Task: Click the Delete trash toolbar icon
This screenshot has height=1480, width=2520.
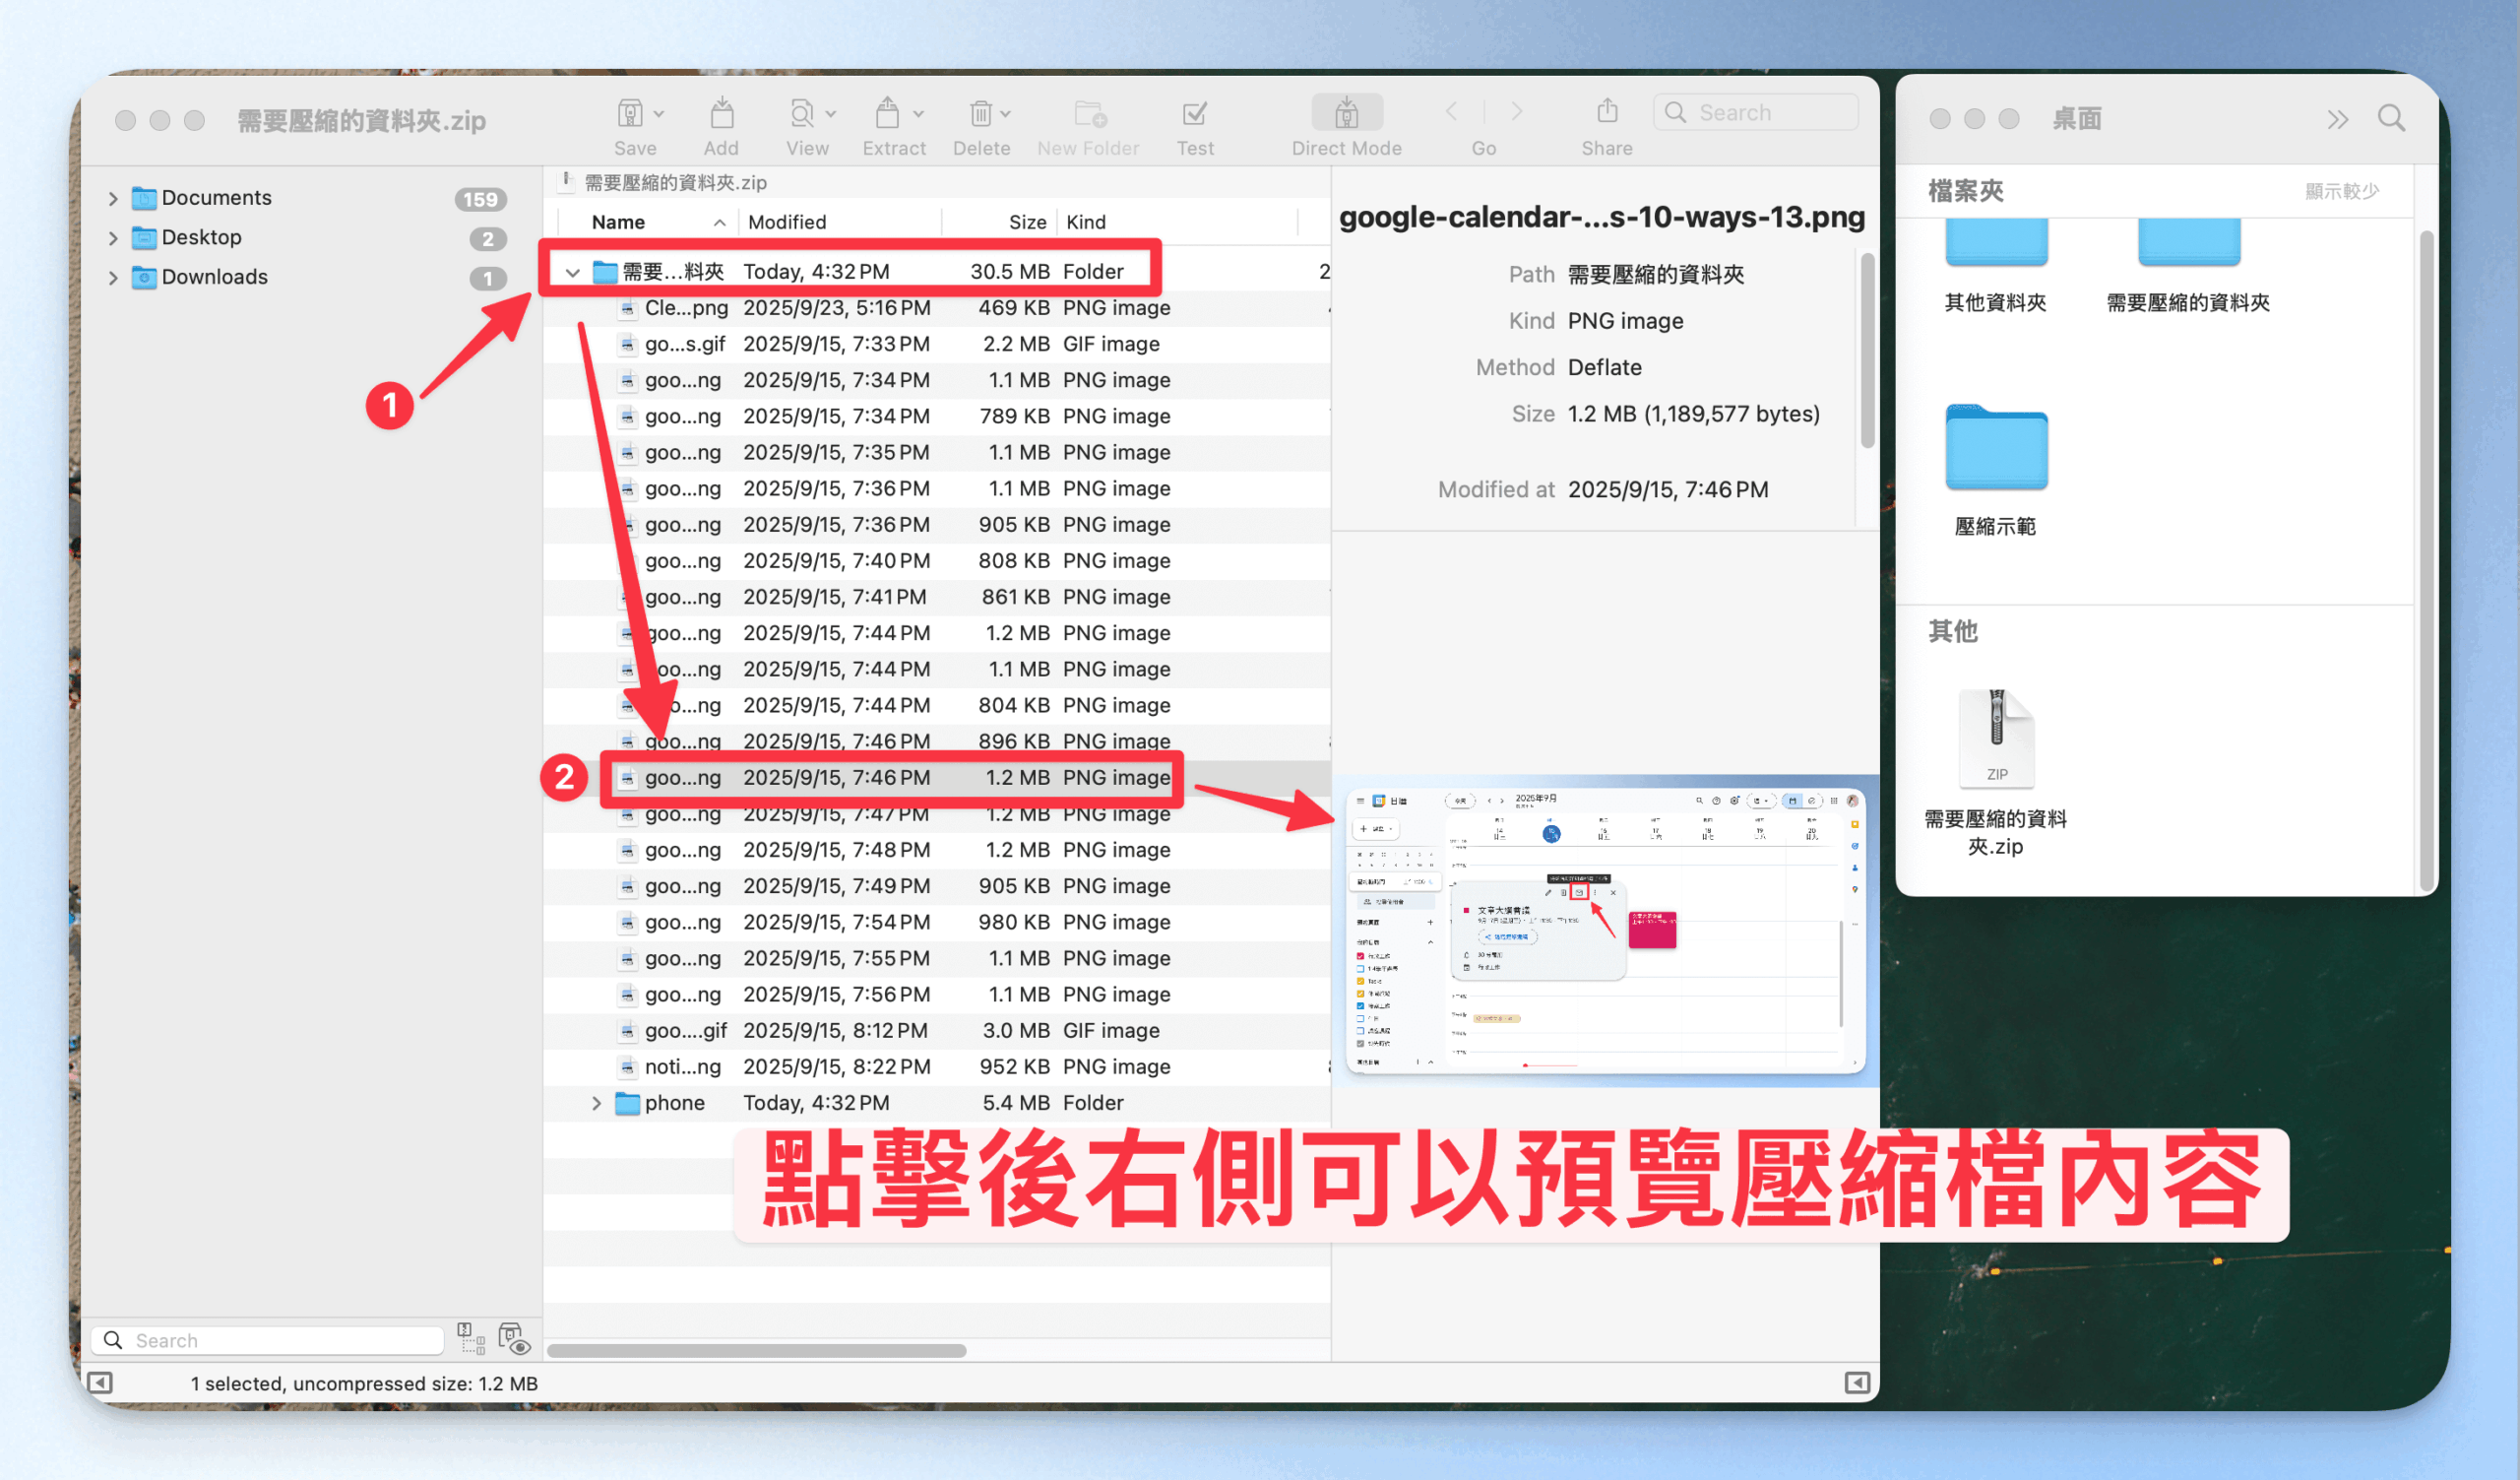Action: coord(981,114)
